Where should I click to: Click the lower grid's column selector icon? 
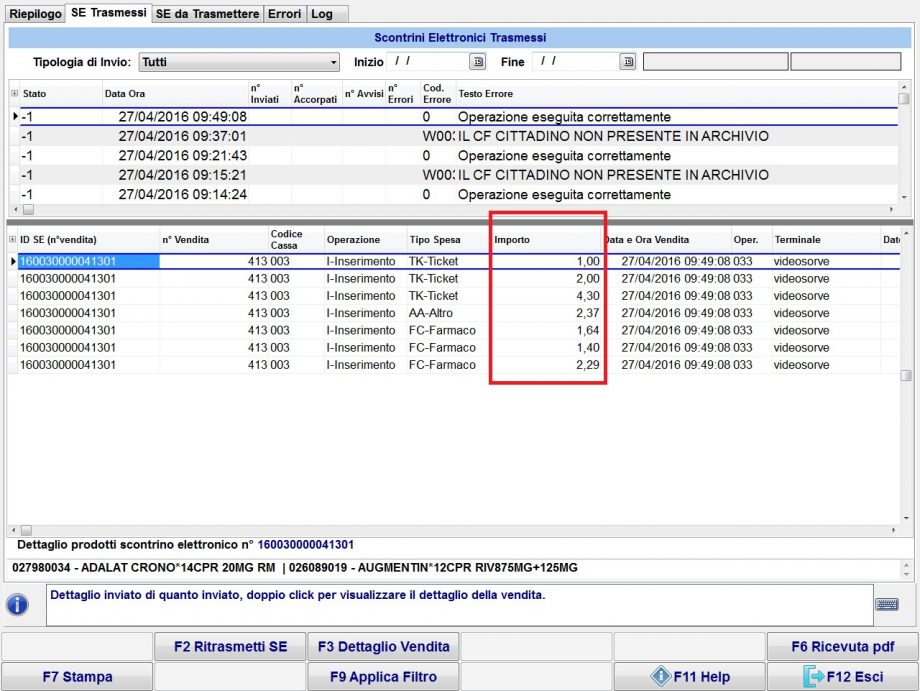(13, 240)
